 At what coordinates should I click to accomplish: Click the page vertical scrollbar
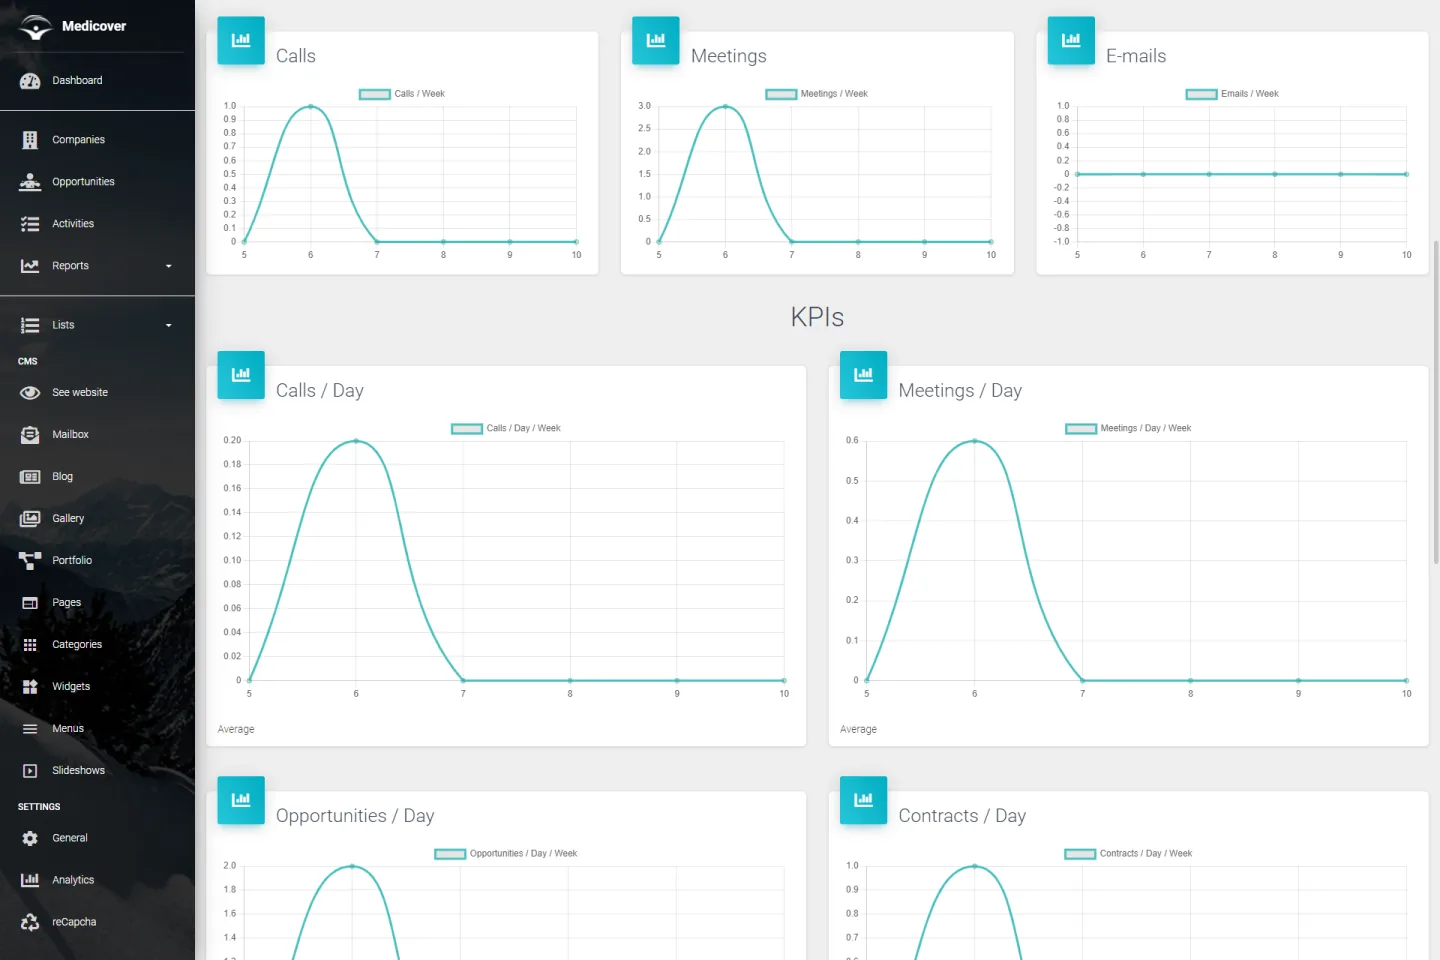pyautogui.click(x=1436, y=400)
